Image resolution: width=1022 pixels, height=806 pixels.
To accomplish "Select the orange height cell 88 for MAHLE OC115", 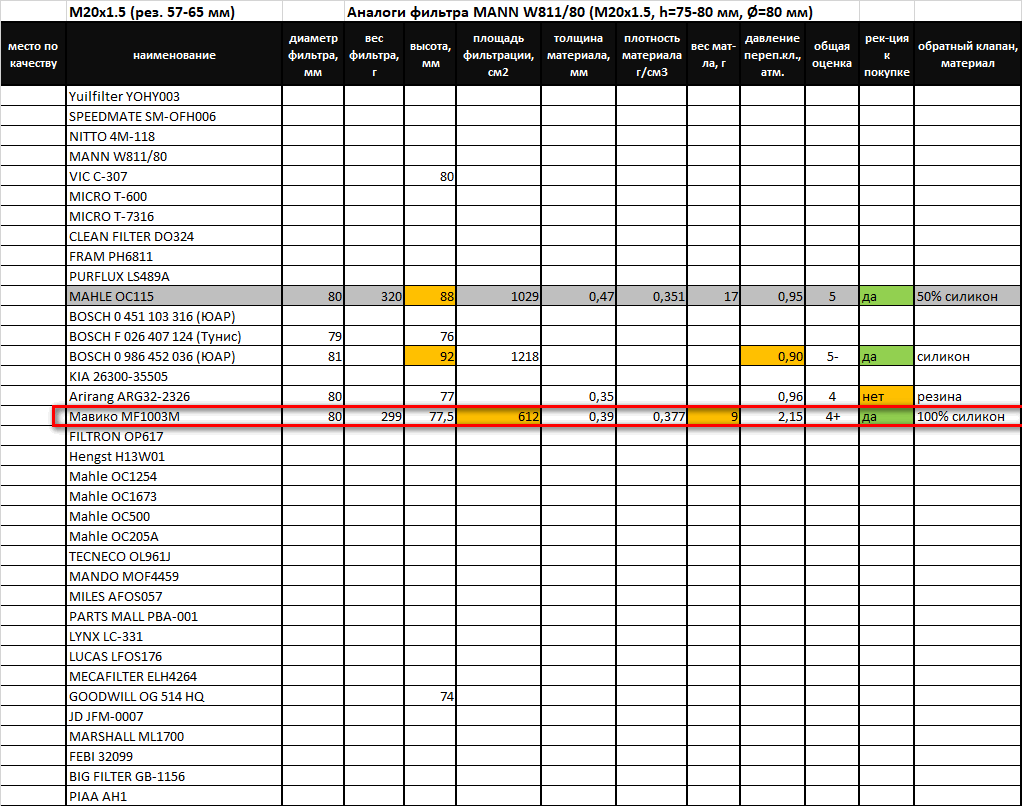I will [430, 296].
